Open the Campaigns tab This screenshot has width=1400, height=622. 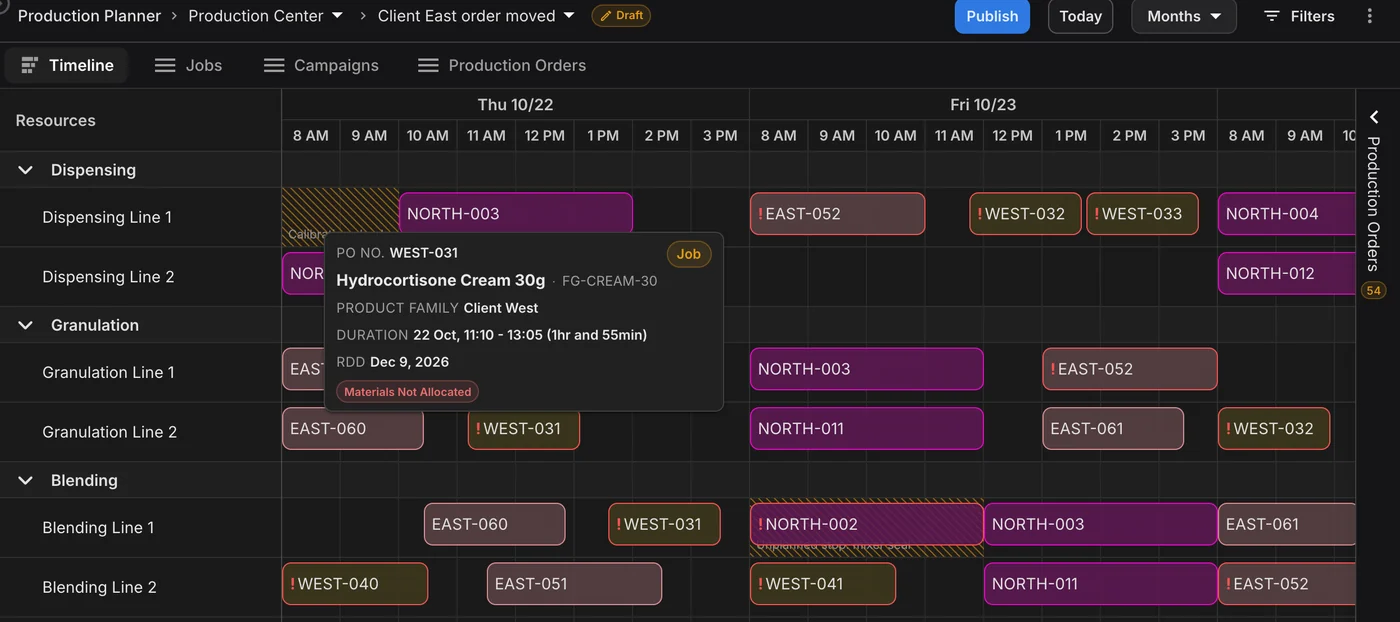[x=321, y=65]
